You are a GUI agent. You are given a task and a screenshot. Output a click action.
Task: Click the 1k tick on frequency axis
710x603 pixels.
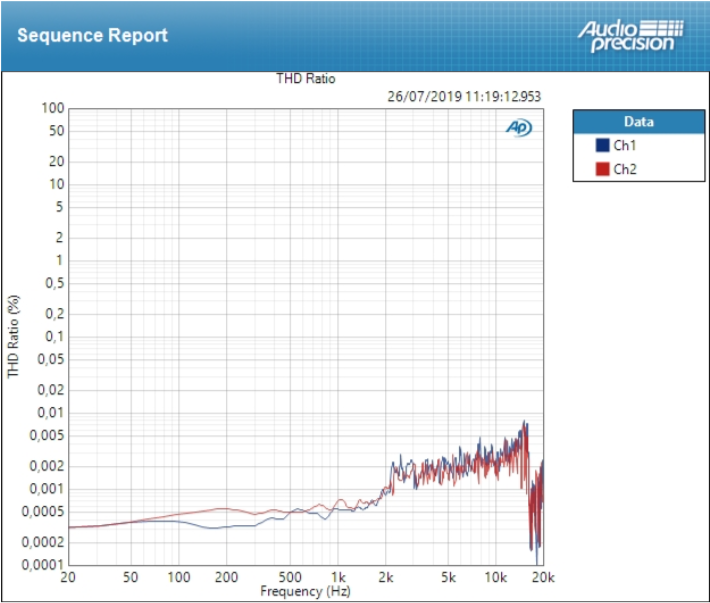(x=338, y=578)
